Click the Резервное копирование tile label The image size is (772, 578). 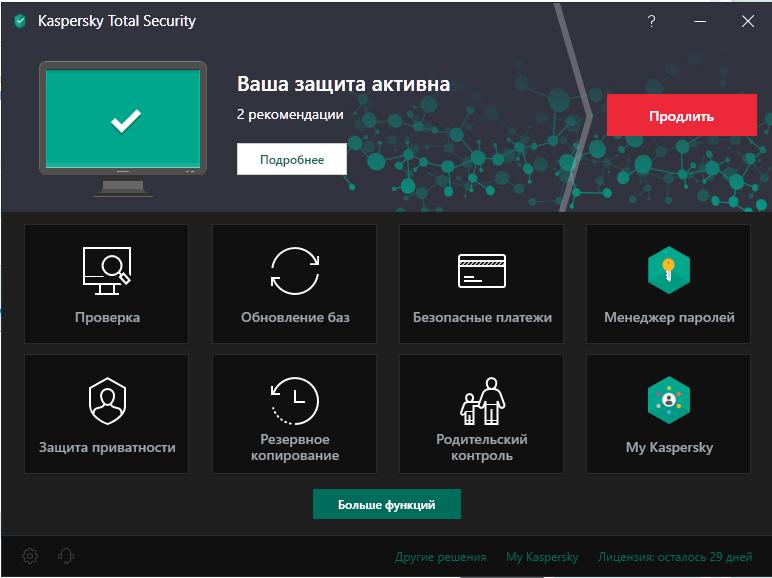coord(295,447)
